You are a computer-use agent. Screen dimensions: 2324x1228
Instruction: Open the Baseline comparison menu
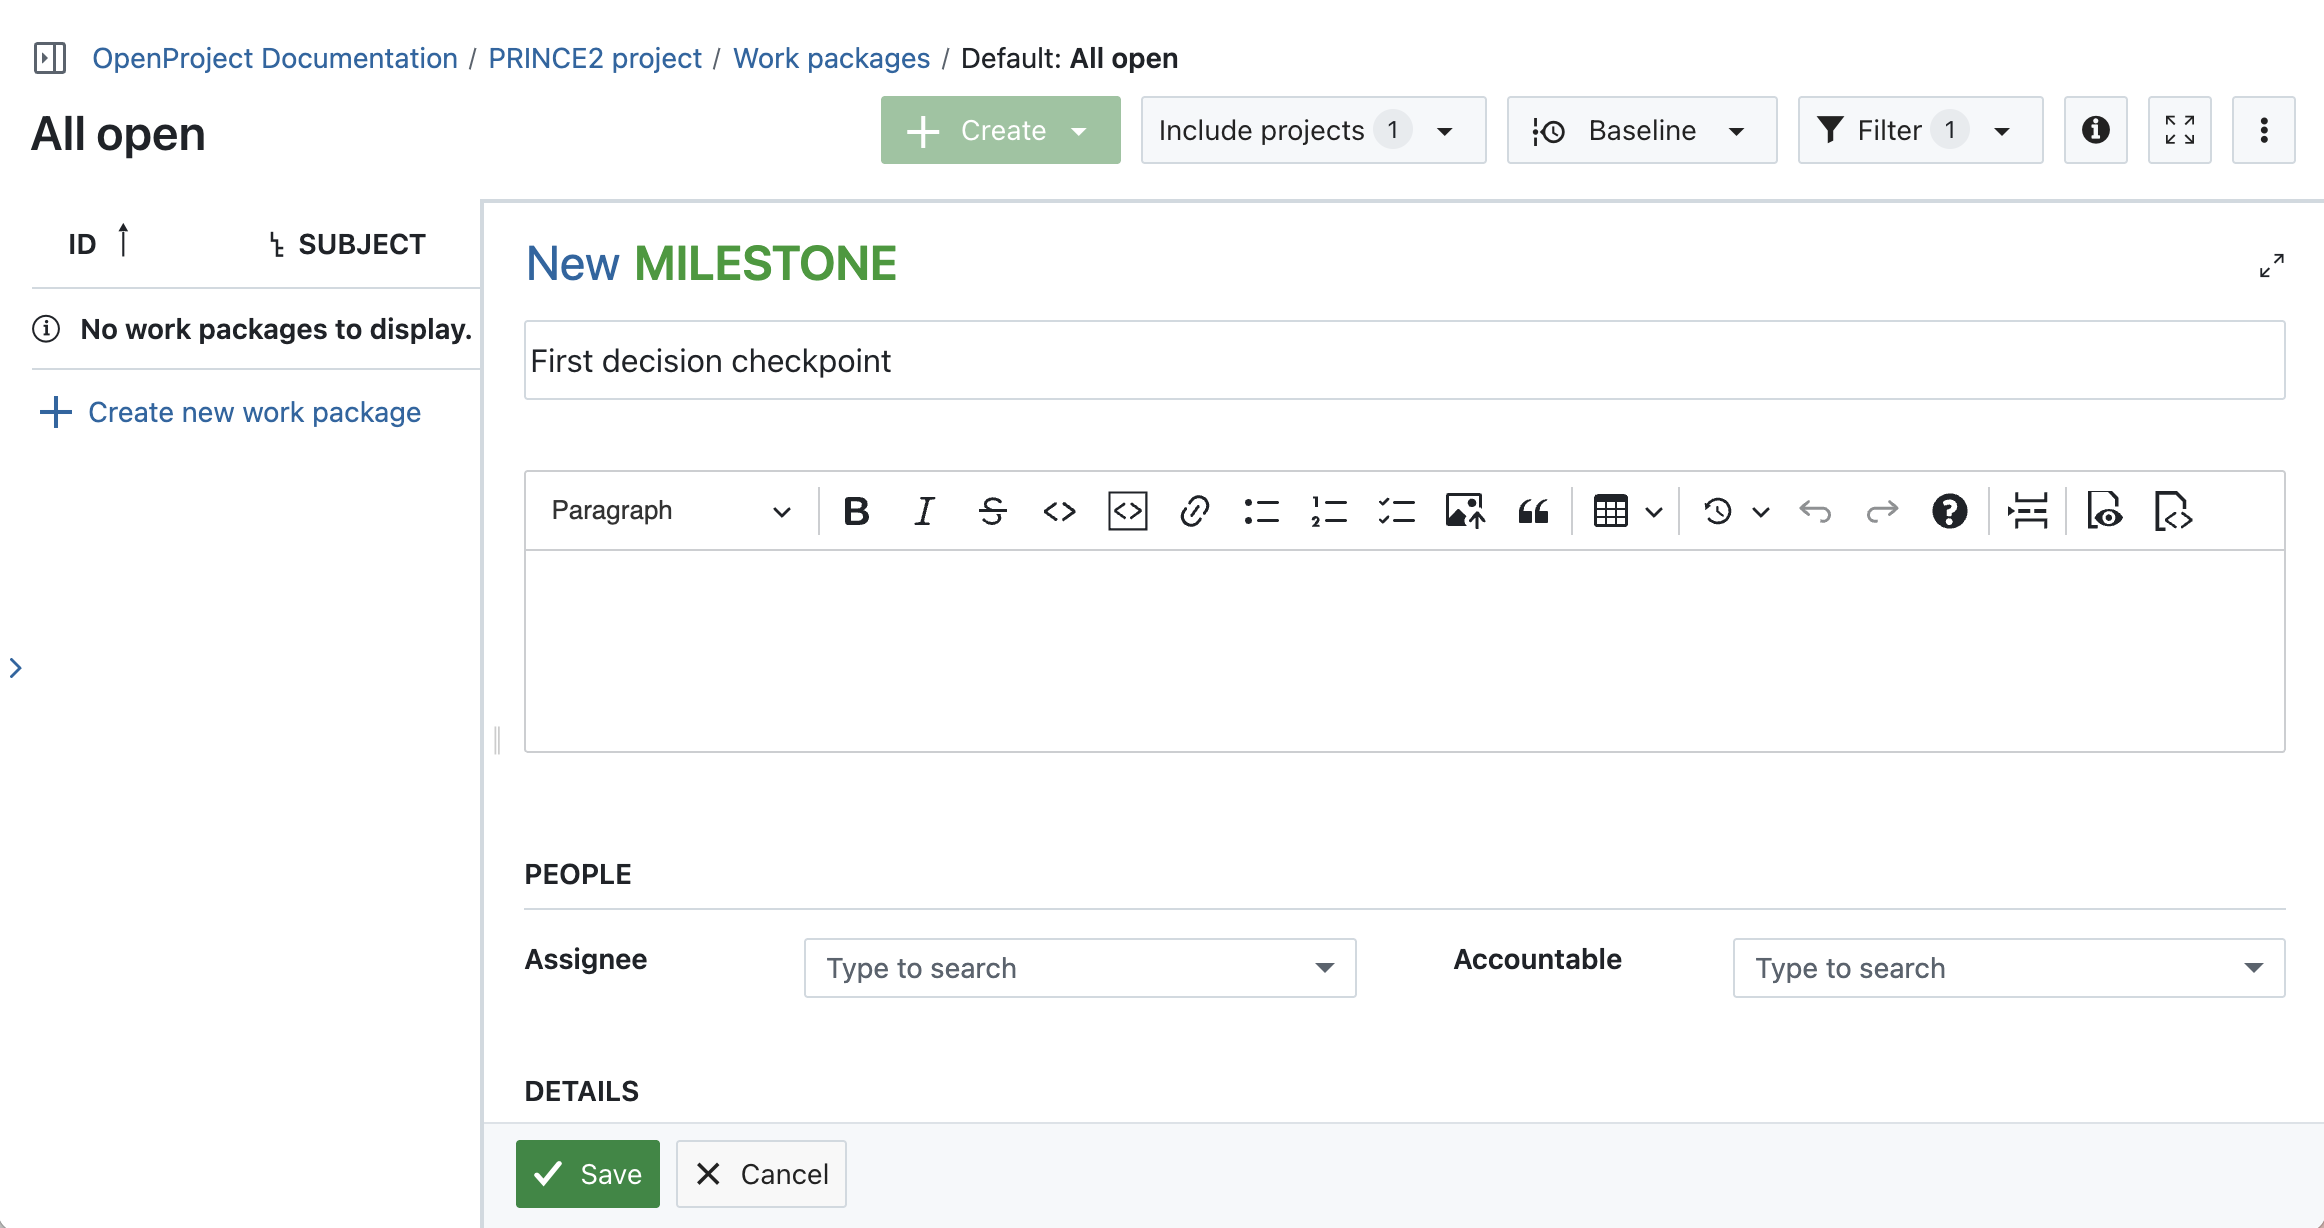pyautogui.click(x=1641, y=130)
